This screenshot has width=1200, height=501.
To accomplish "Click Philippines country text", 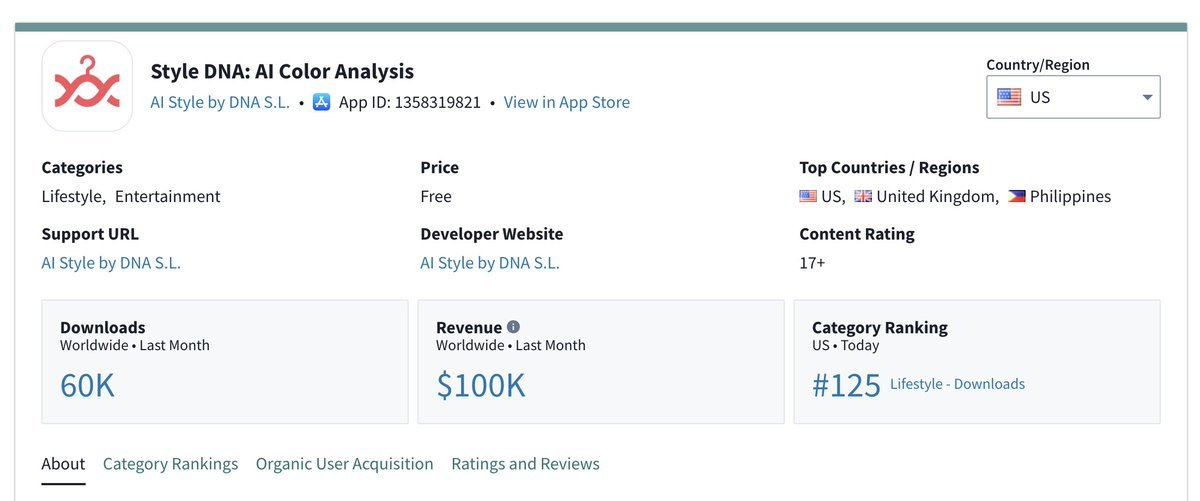I will point(1070,197).
